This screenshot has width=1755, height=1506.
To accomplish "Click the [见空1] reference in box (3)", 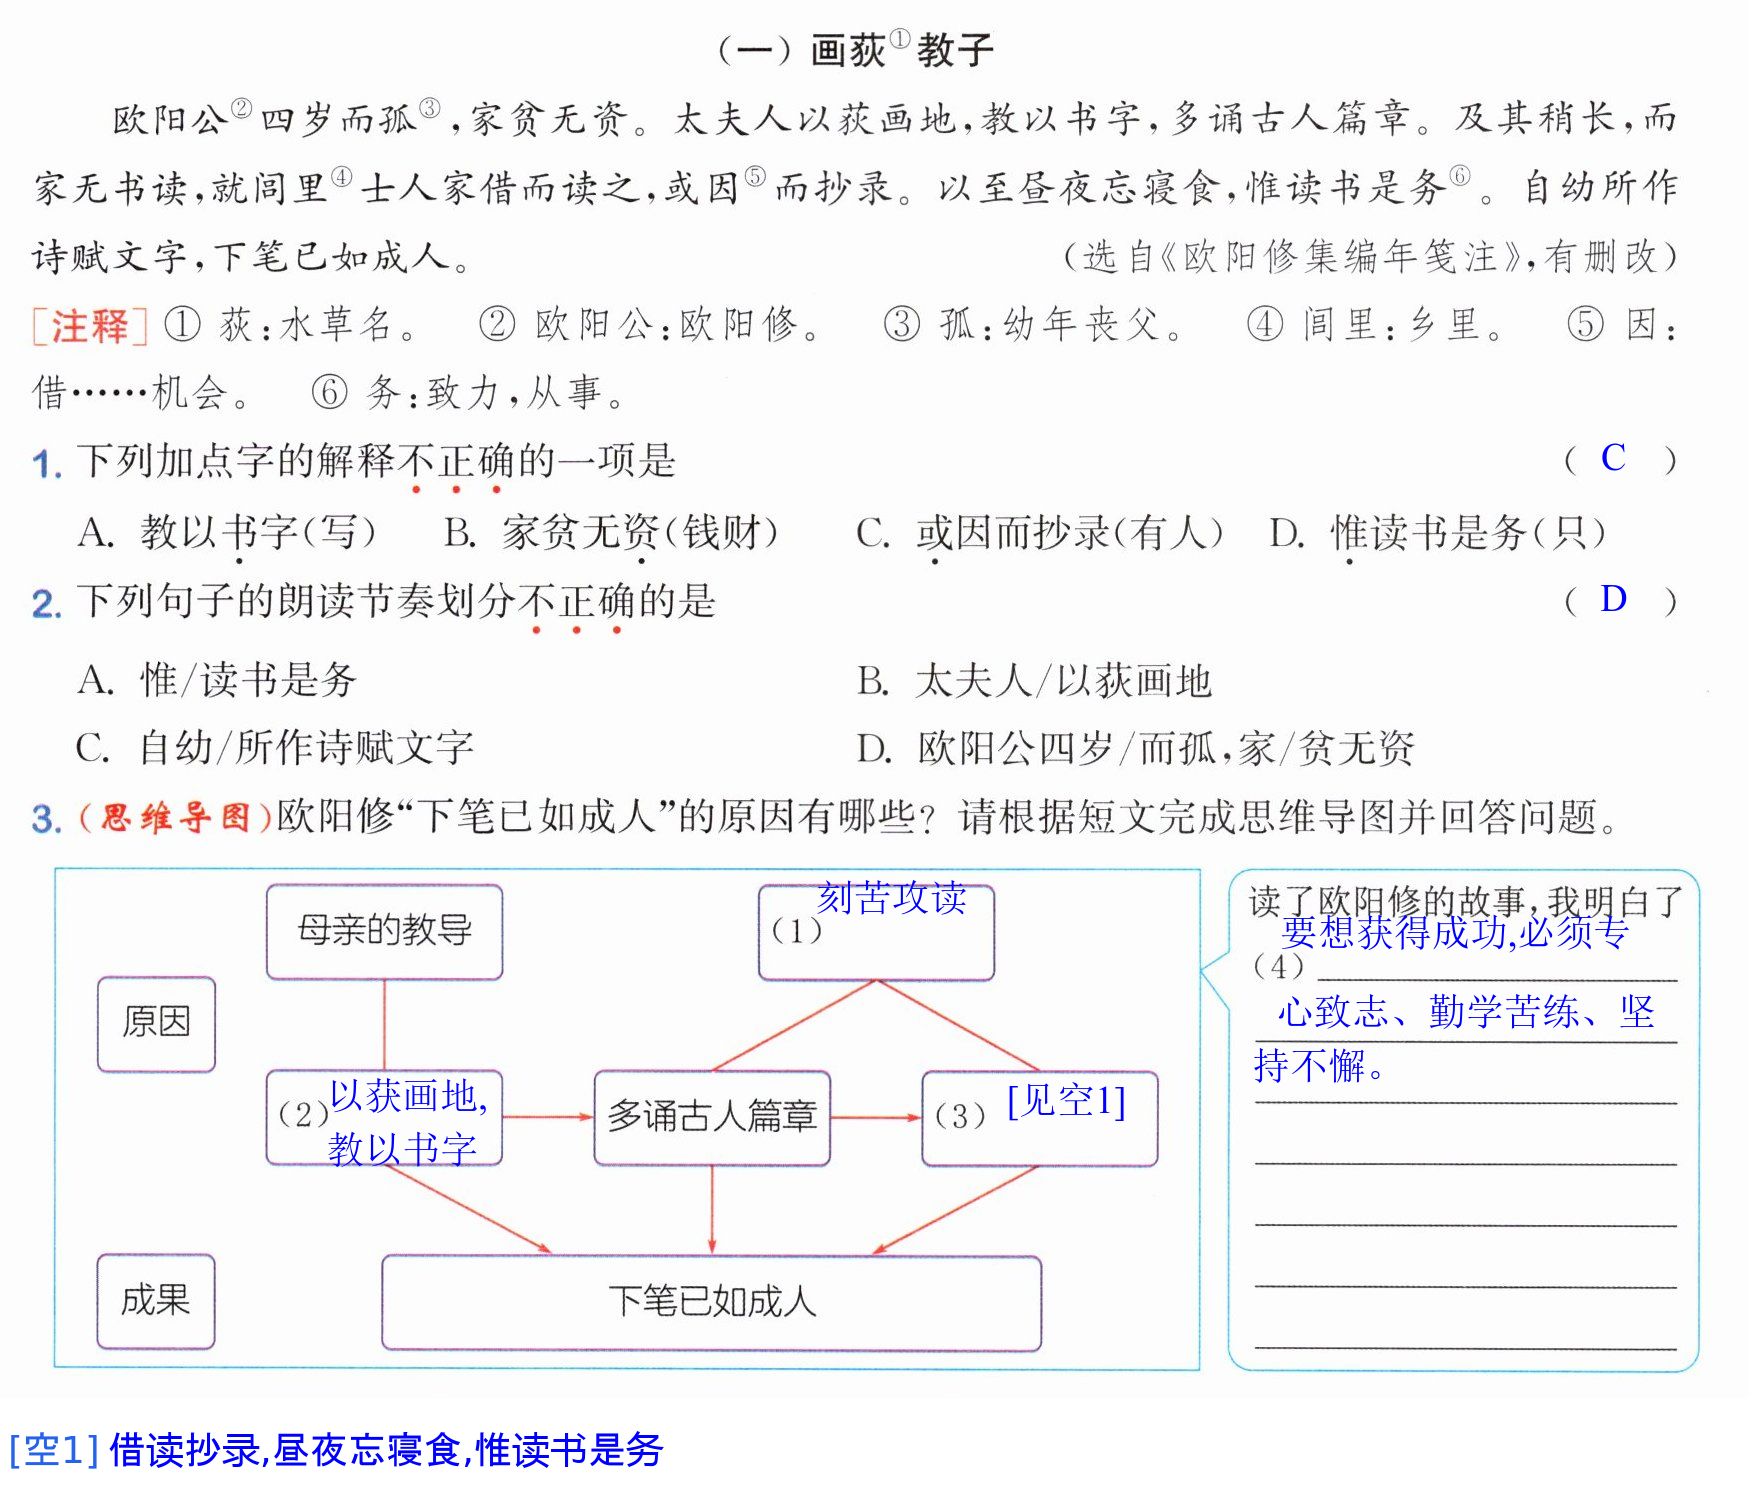I will click(x=1066, y=1101).
